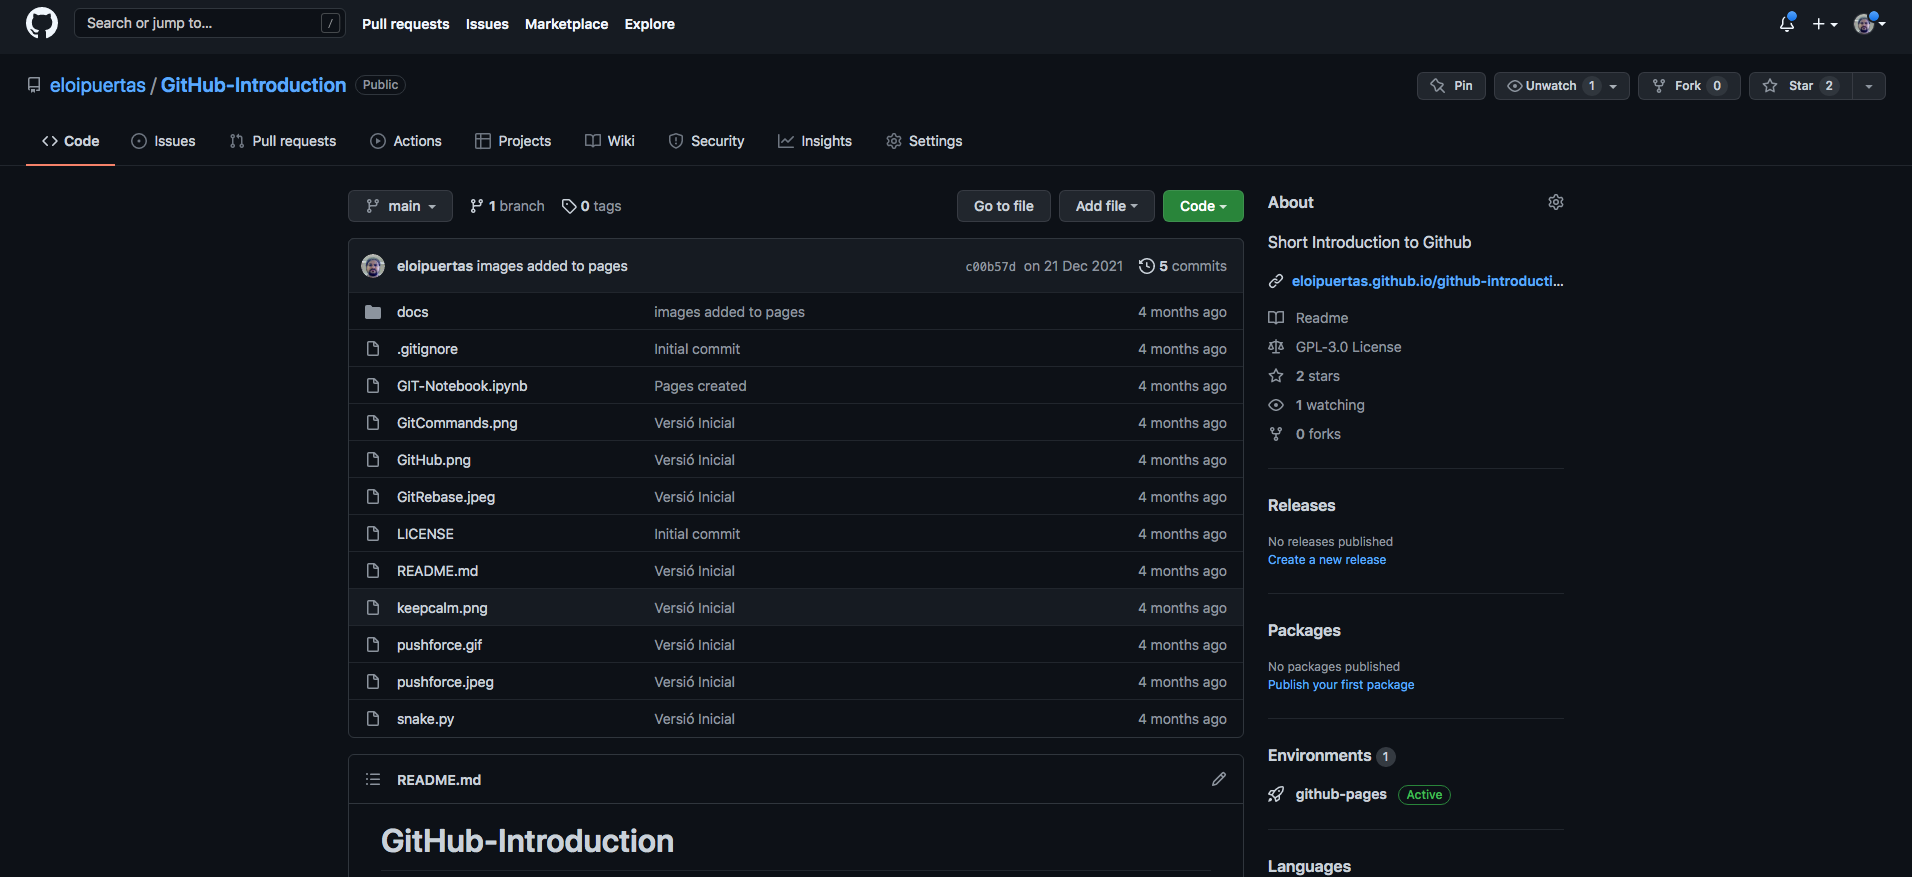
Task: Click the GitHub Octocat logo
Action: pos(41,23)
